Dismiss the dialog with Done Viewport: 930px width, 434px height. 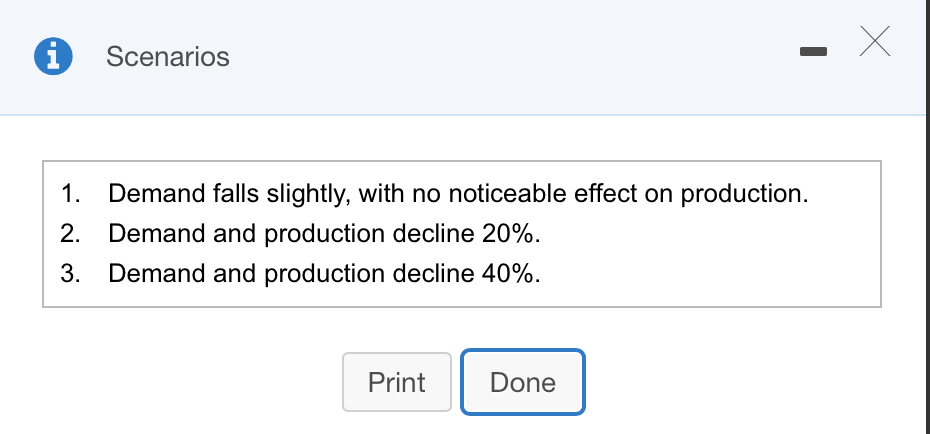click(523, 382)
